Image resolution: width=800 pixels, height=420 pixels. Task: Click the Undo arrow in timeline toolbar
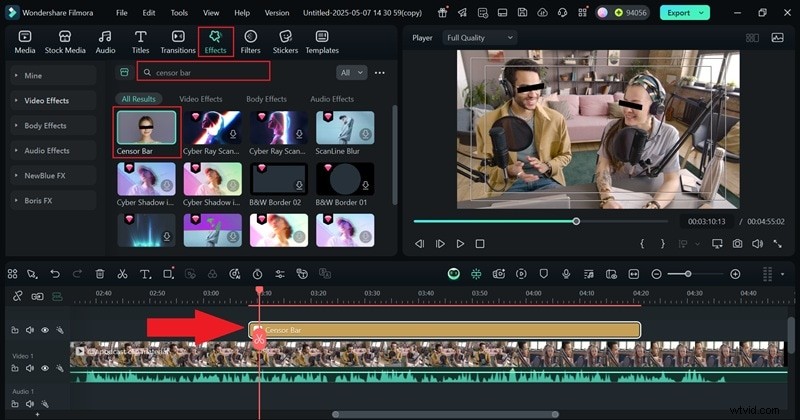(55, 274)
